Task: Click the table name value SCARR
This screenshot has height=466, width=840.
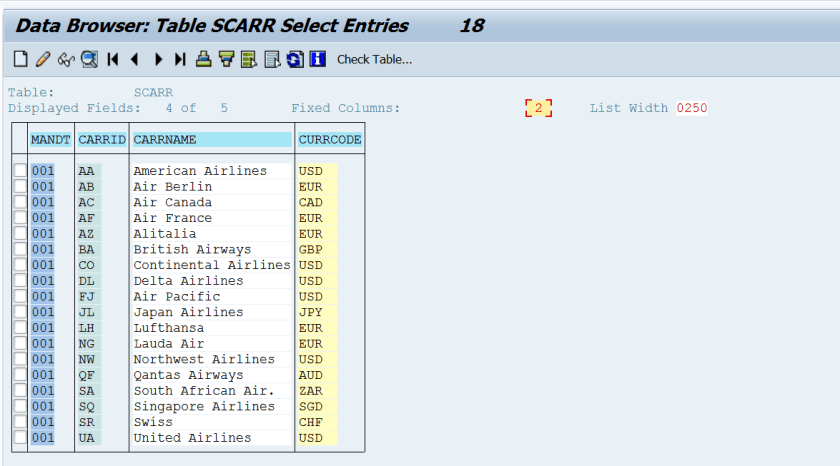Action: tap(153, 93)
